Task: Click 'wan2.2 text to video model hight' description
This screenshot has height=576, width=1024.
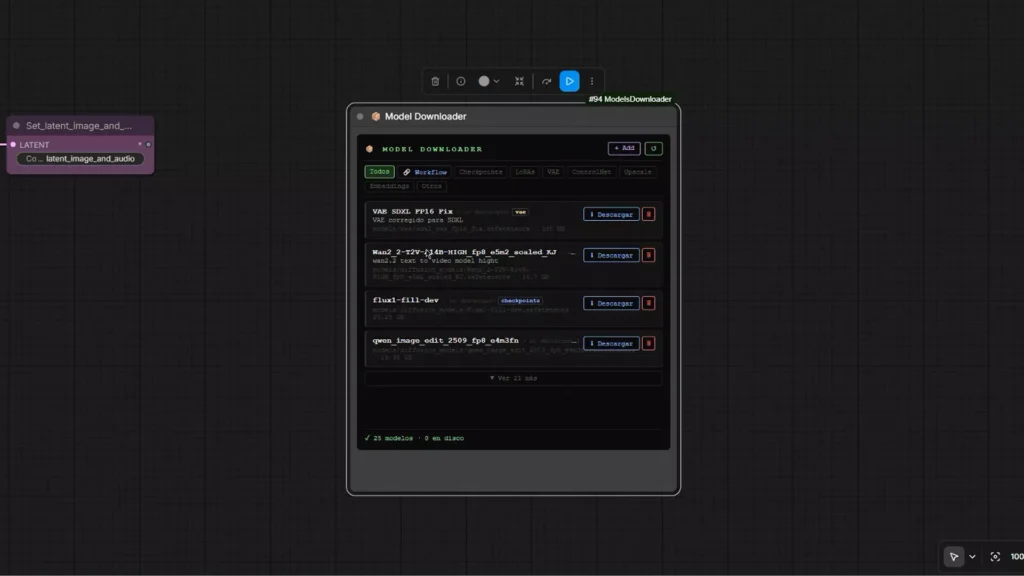Action: point(435,261)
